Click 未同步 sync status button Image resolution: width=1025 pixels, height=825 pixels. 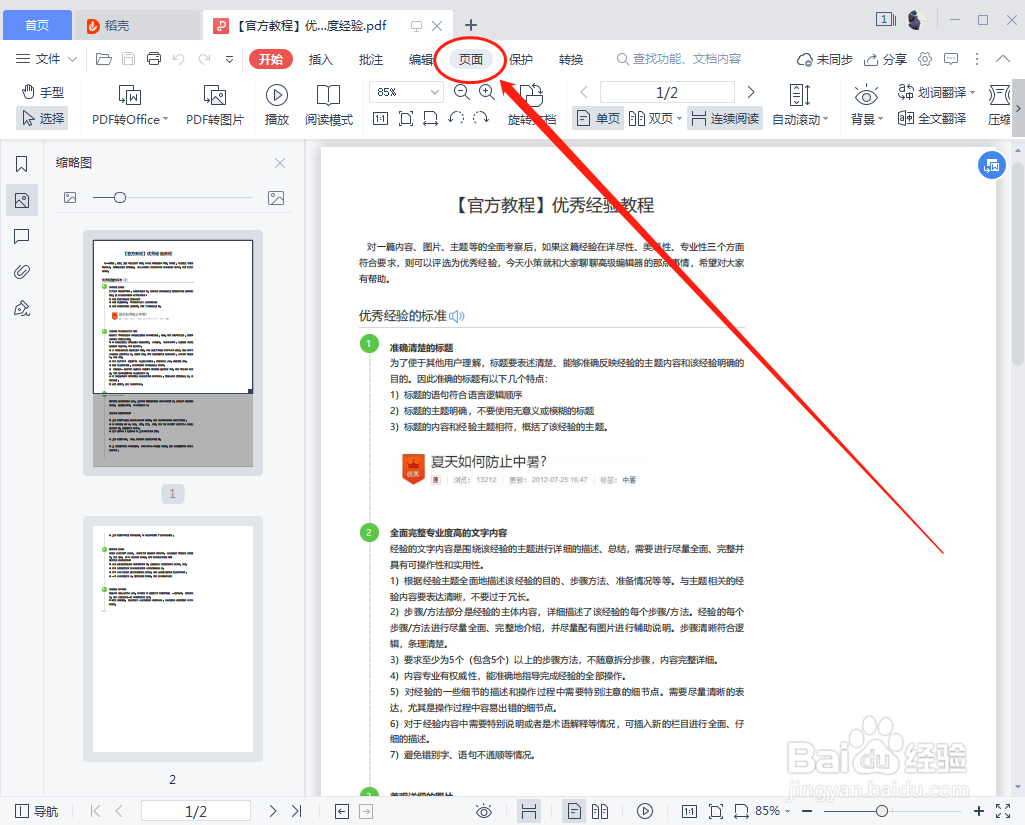click(x=825, y=59)
